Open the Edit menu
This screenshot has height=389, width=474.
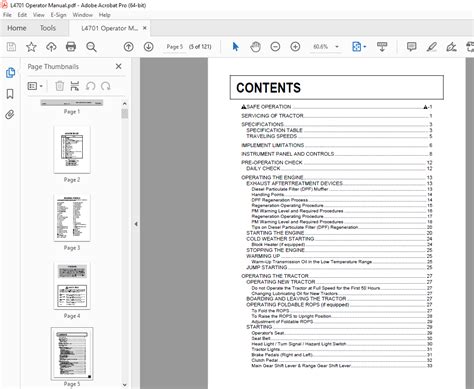(22, 15)
